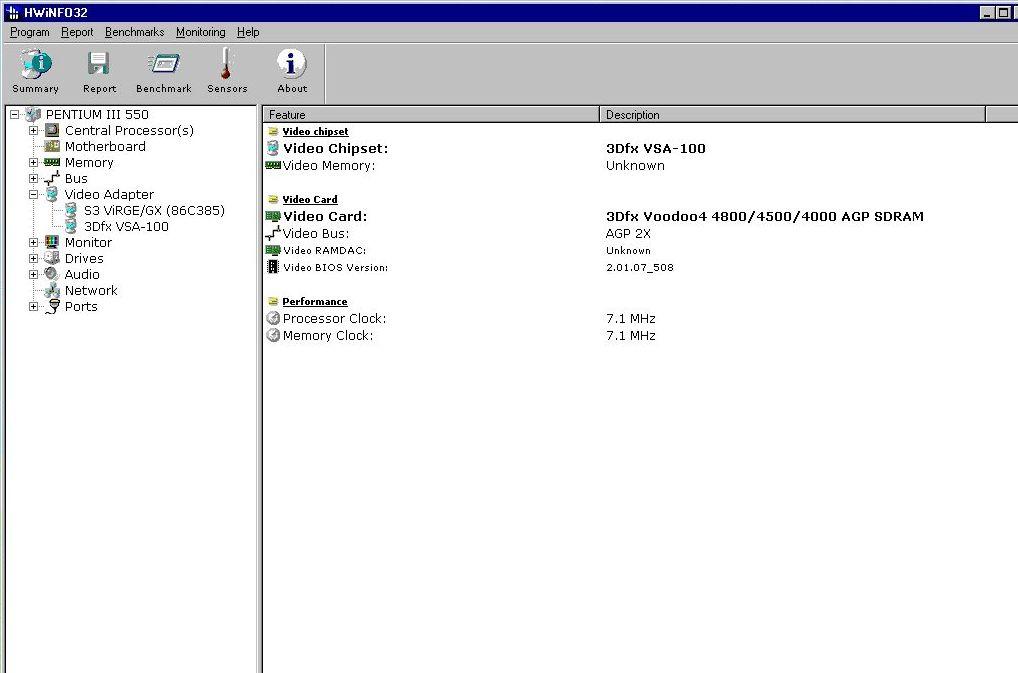Minimize the HWiNFO32 window

[x=987, y=12]
